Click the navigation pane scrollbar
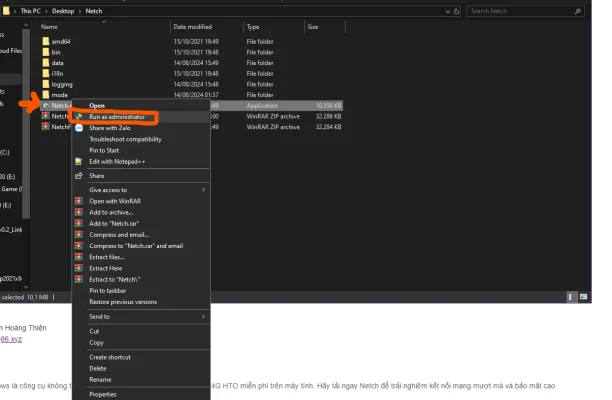The height and width of the screenshot is (400, 612). (x=26, y=123)
